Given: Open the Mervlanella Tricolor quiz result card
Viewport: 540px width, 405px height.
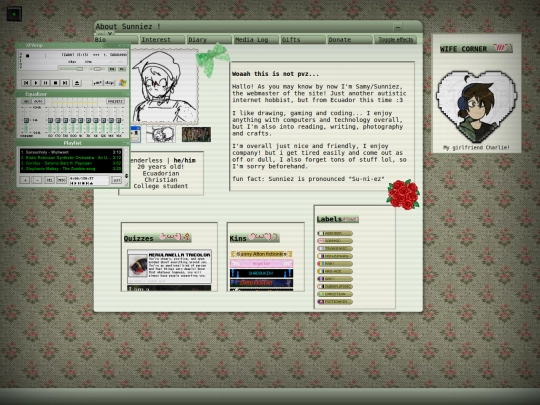Looking at the screenshot, I should pyautogui.click(x=169, y=267).
